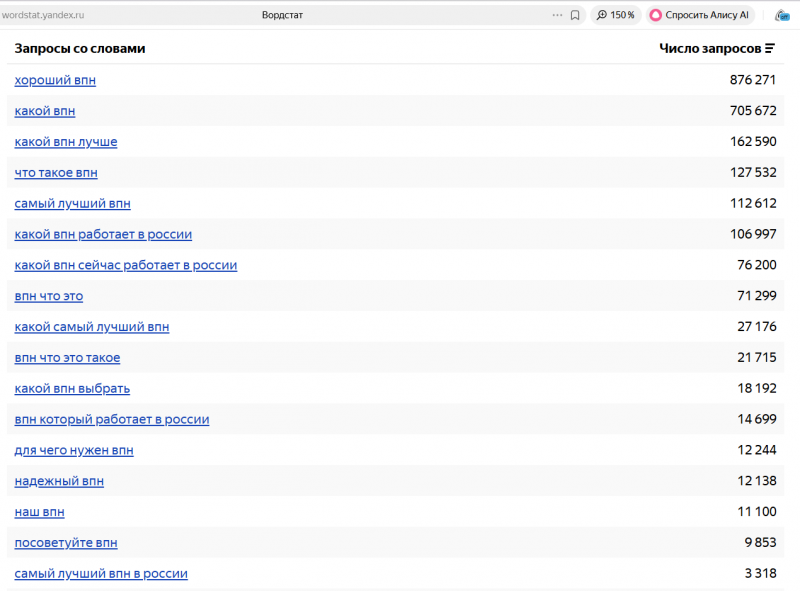Sort by Число запросов column icon
The image size is (800, 591).
(x=770, y=49)
